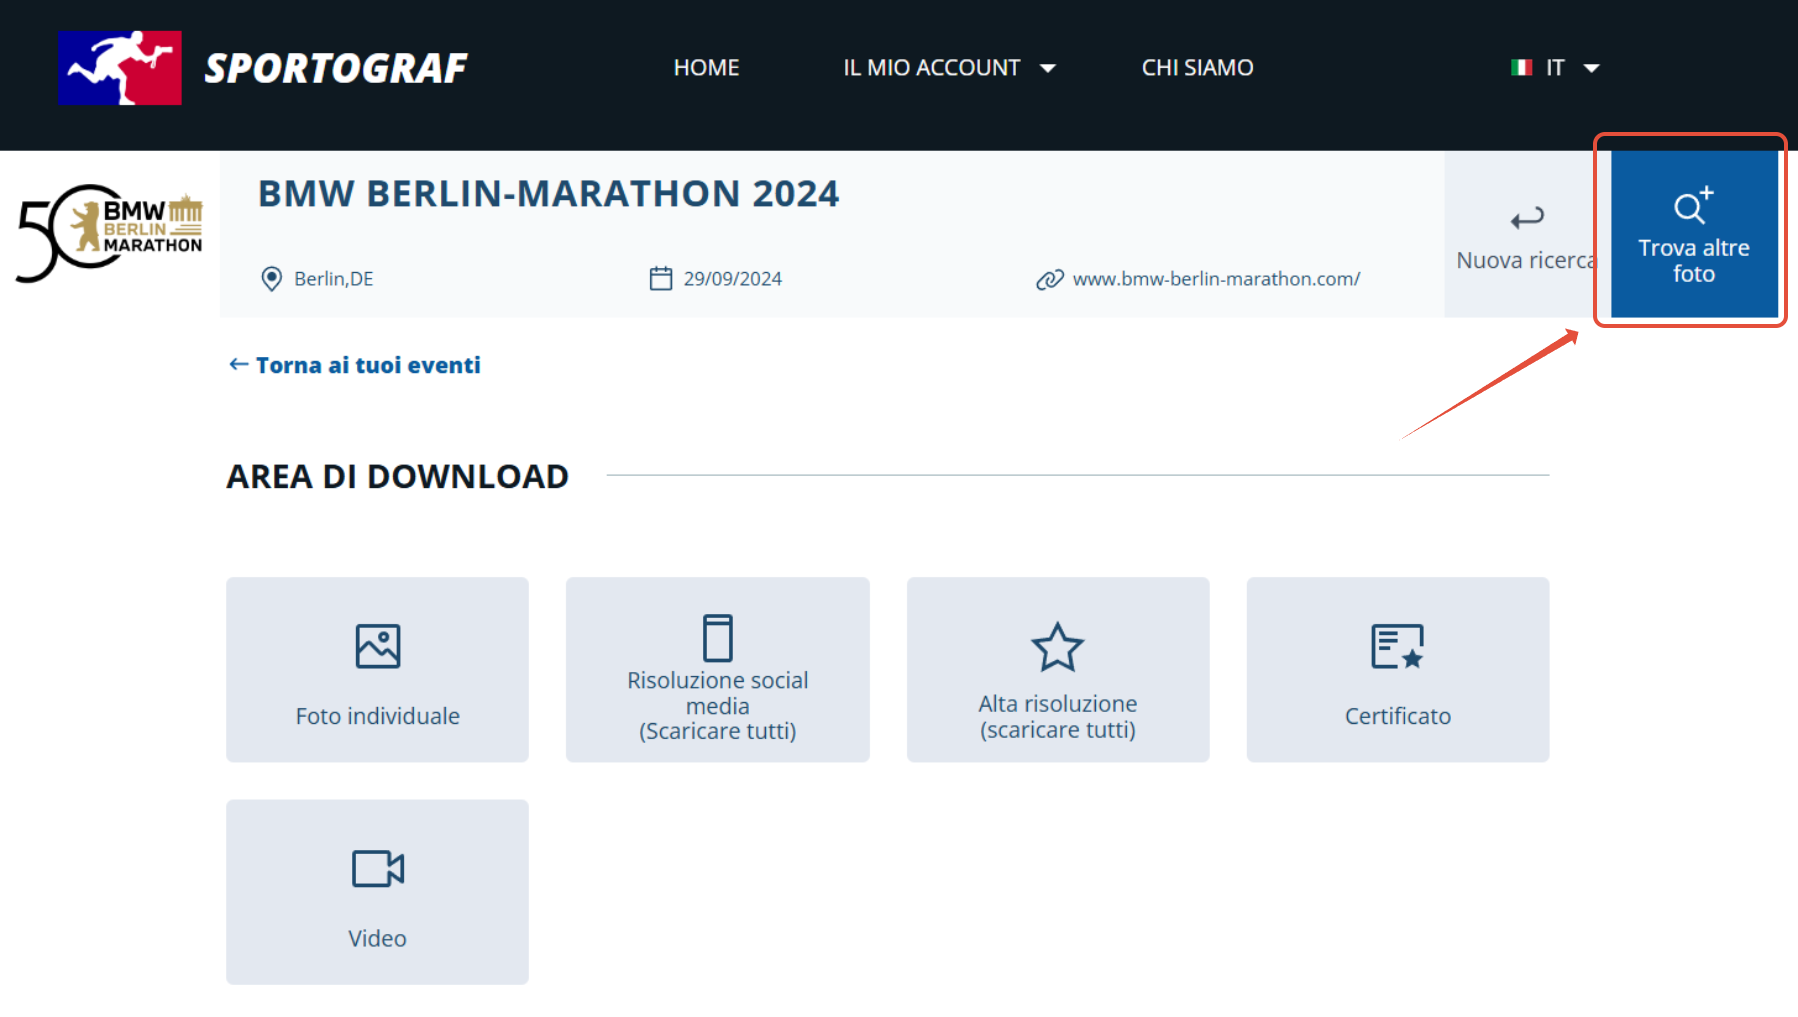Click the certificate icon in the Certificato tile
Viewport: 1798px width, 1017px height.
click(x=1397, y=646)
